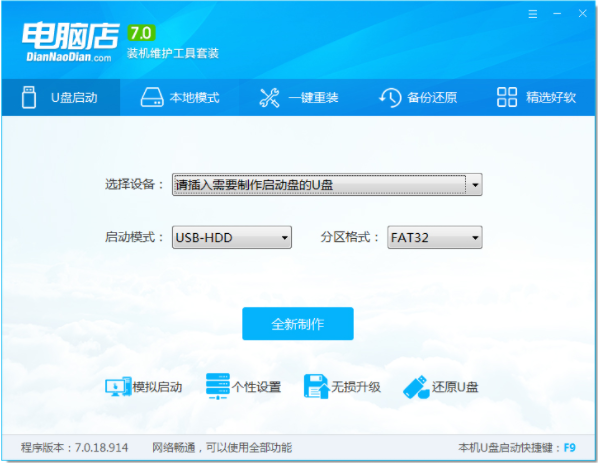The image size is (599, 463).
Task: Close the 电脑店 window
Action: [582, 14]
